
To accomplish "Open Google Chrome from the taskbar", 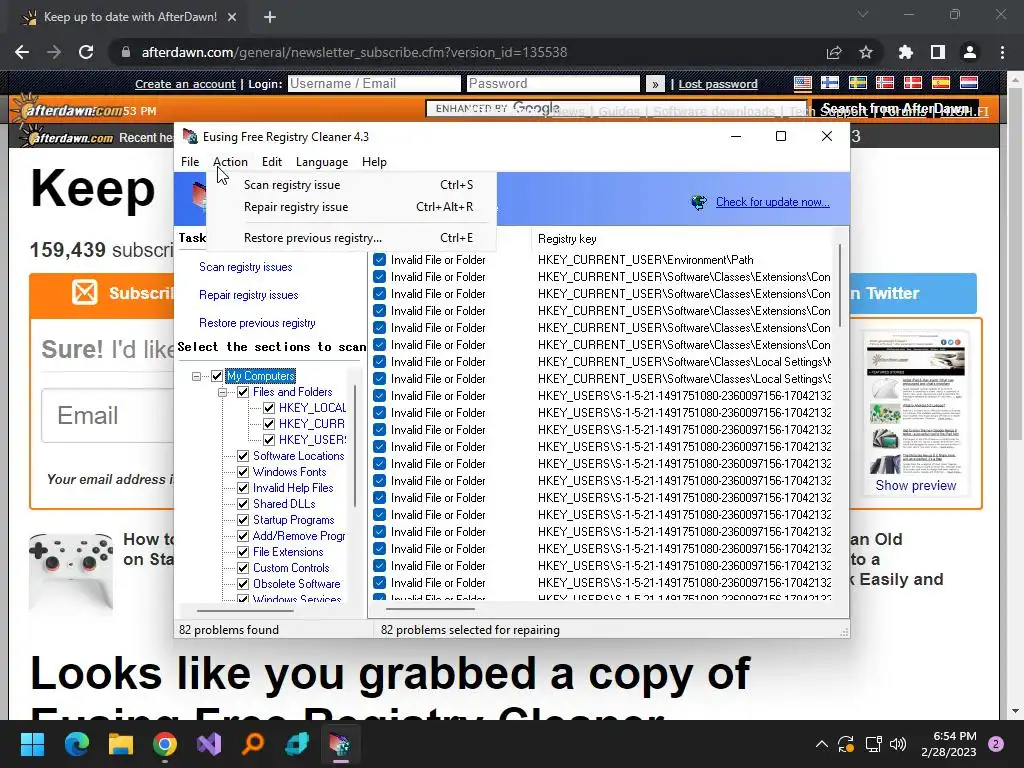I will [x=165, y=744].
